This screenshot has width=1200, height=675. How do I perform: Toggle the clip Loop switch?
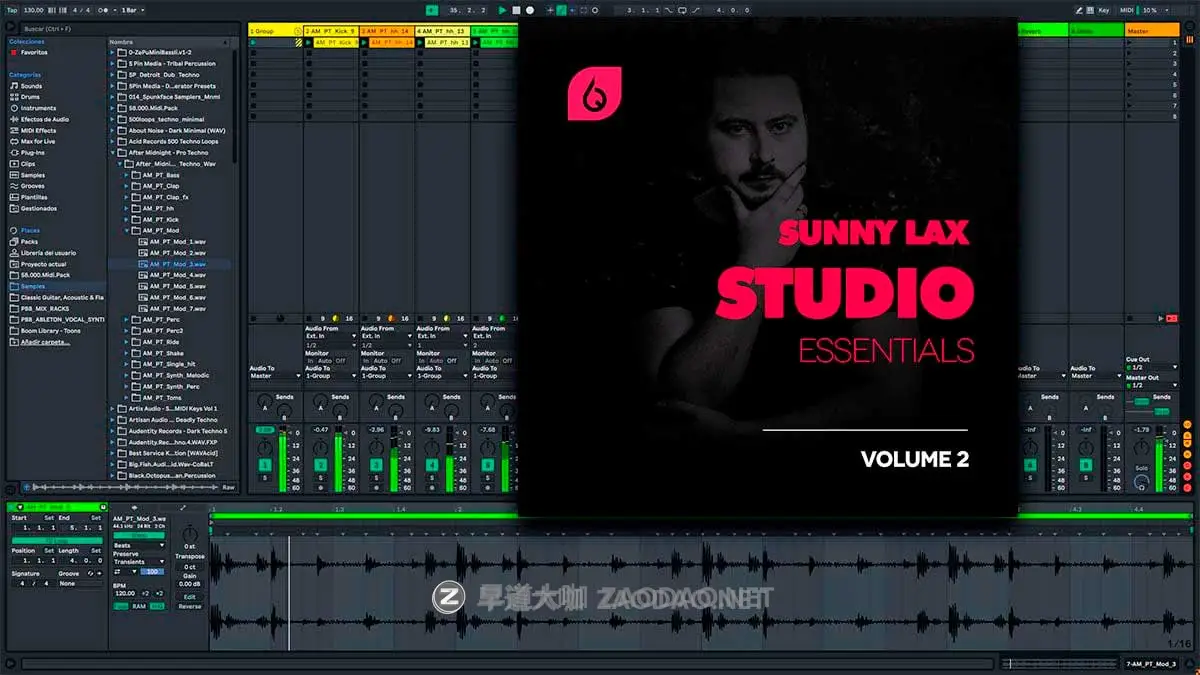[56, 540]
